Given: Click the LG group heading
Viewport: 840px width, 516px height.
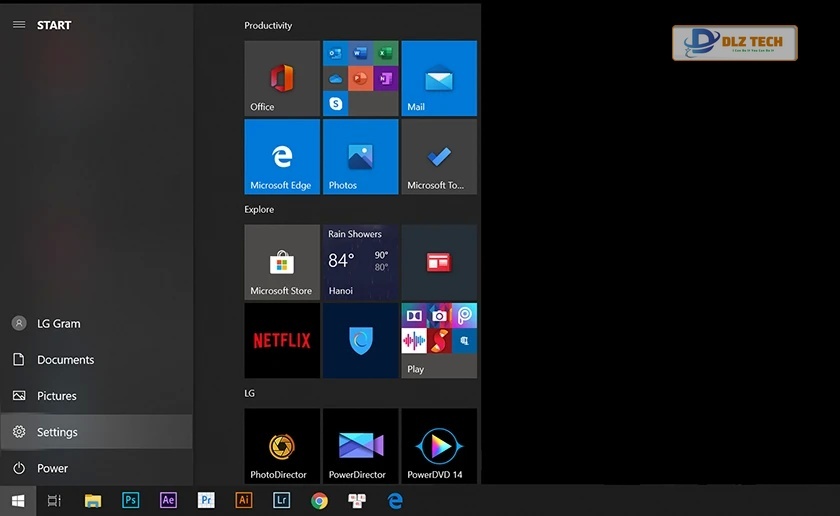Looking at the screenshot, I should tap(250, 393).
